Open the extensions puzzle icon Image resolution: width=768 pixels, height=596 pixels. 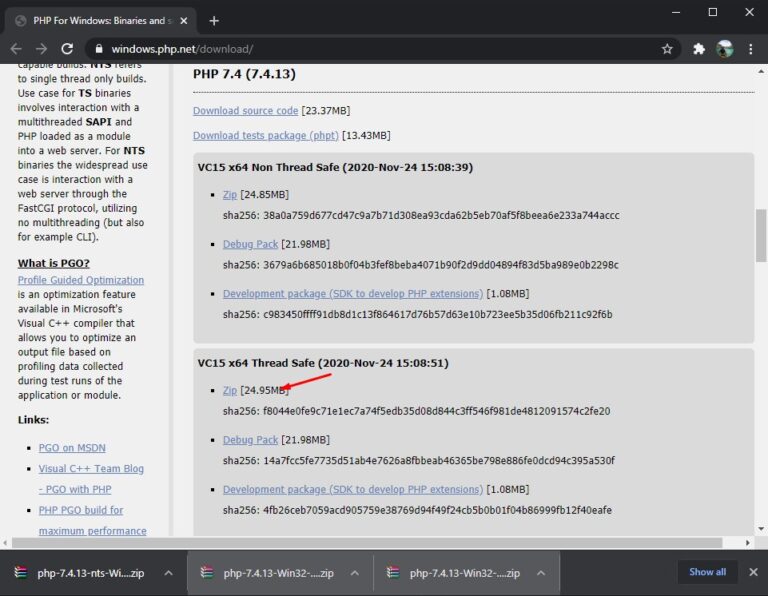[x=699, y=49]
